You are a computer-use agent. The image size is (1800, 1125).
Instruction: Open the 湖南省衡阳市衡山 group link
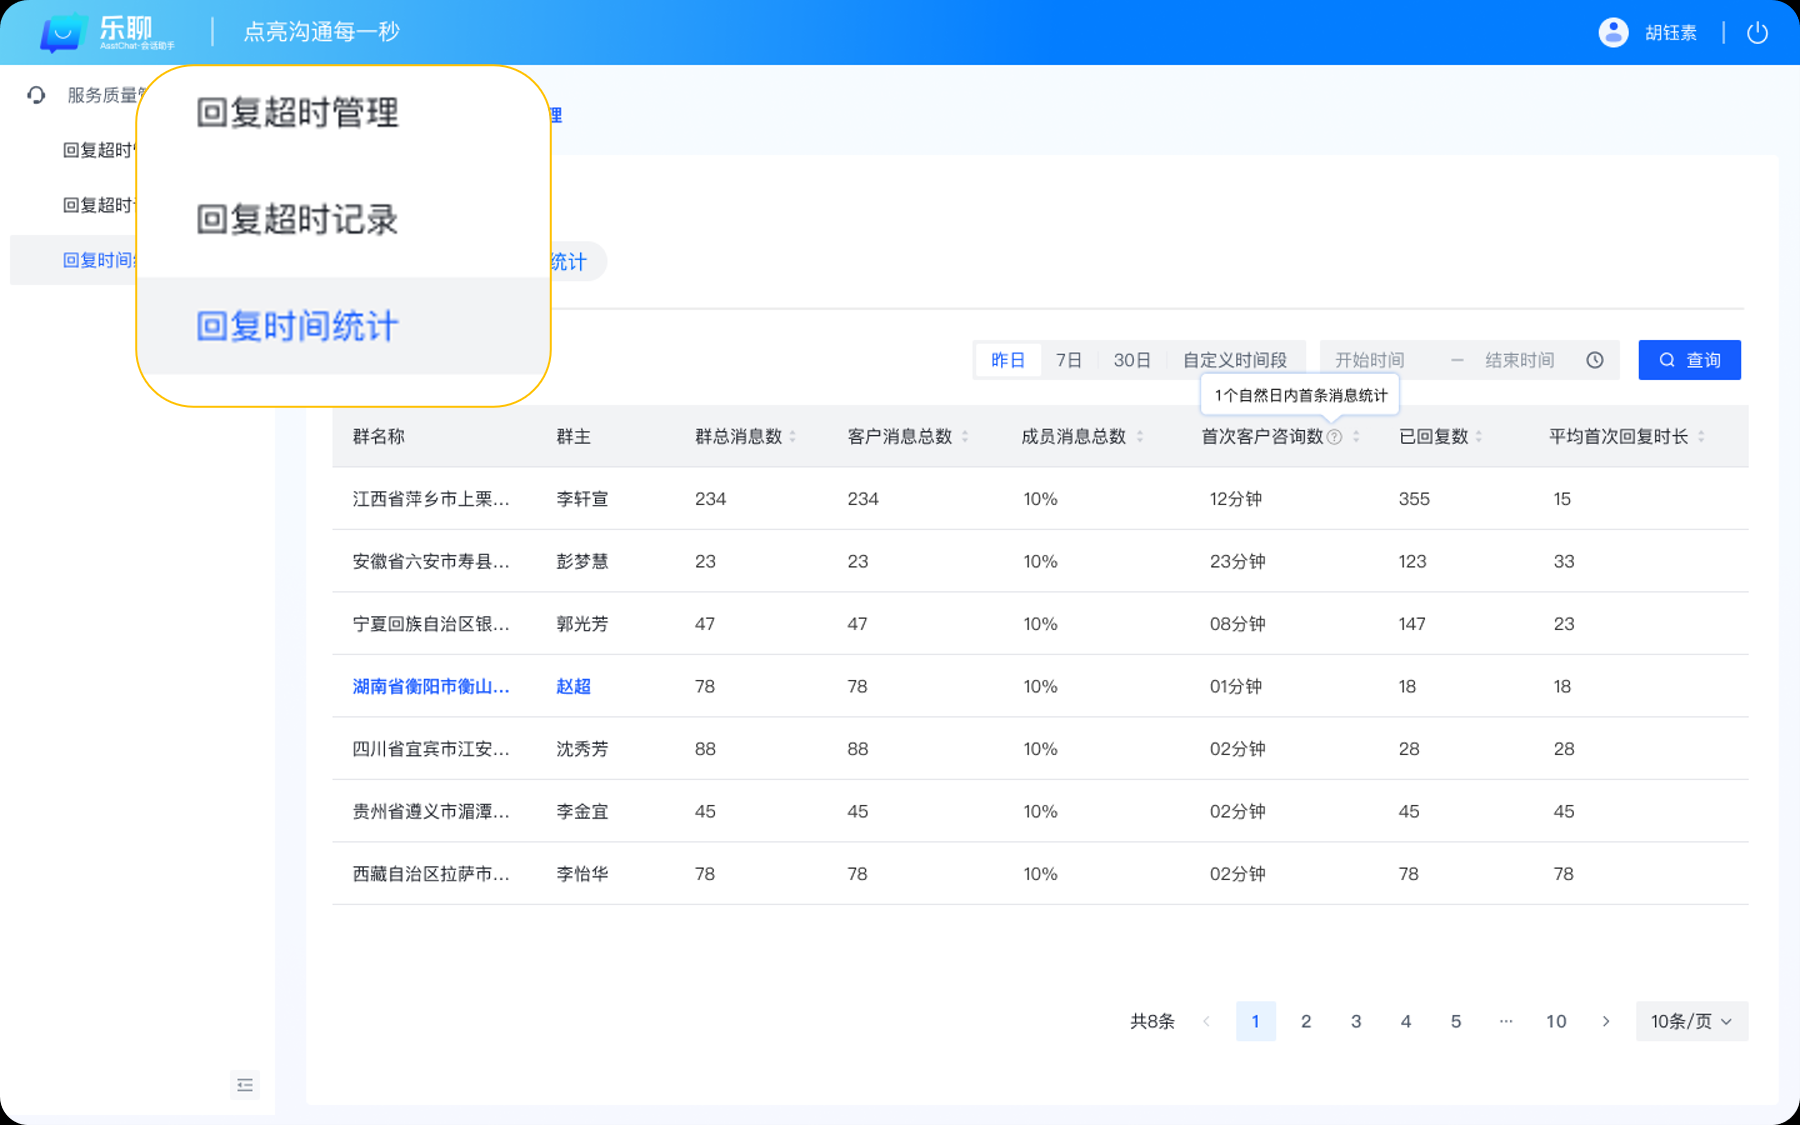pyautogui.click(x=431, y=686)
